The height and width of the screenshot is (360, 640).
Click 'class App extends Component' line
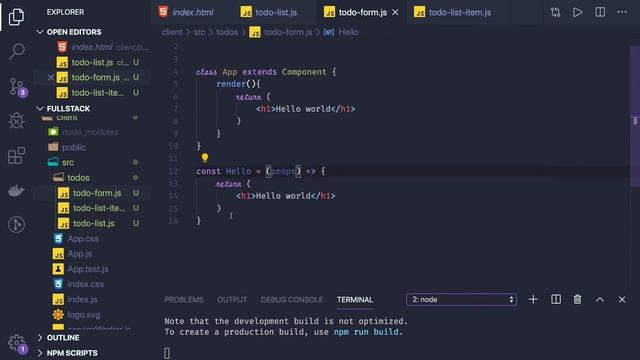[261, 72]
